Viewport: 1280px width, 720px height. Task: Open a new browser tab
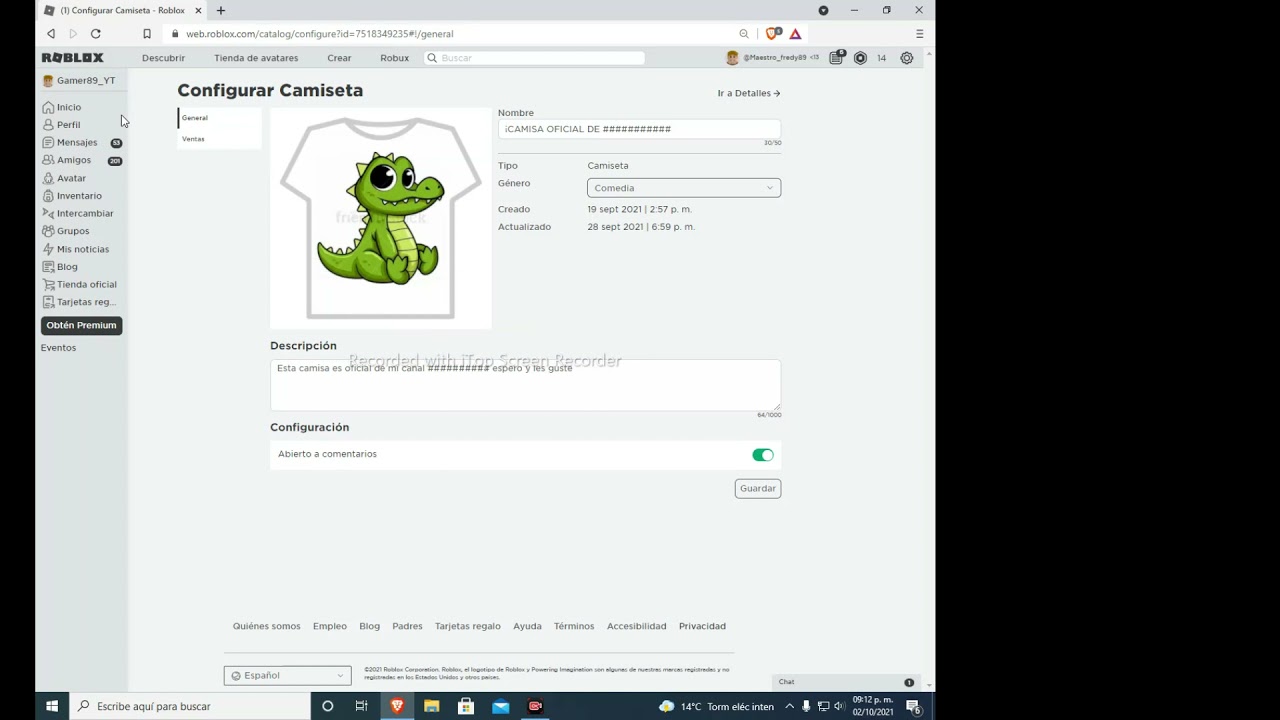click(221, 10)
